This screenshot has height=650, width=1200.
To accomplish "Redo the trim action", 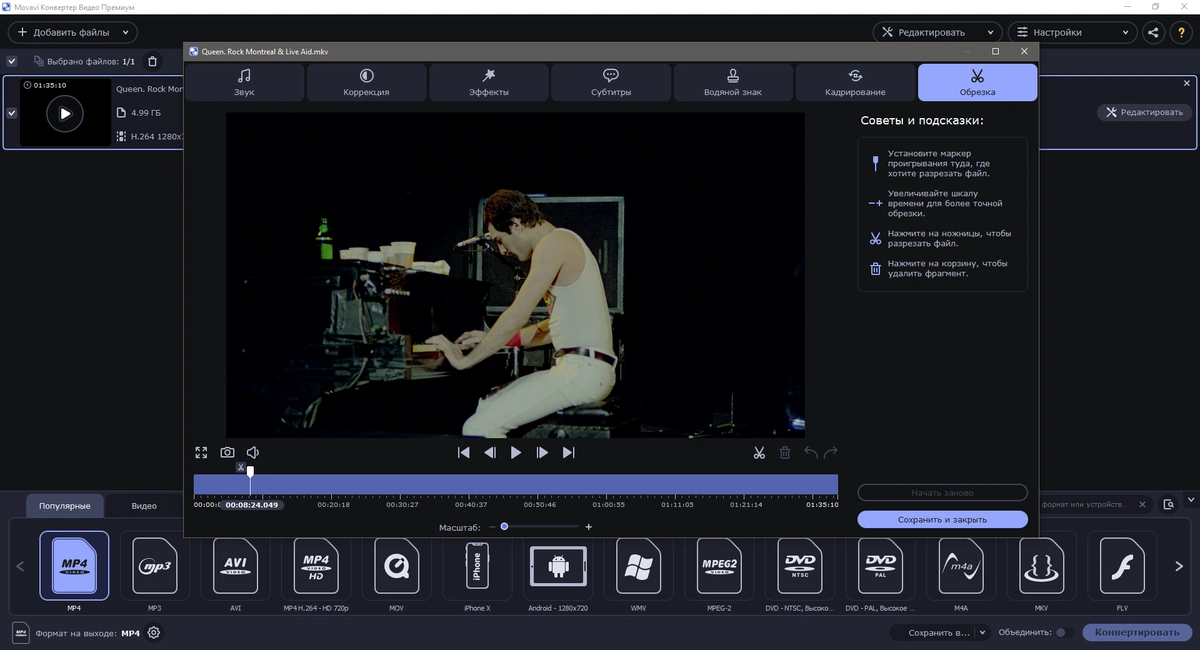I will [830, 453].
